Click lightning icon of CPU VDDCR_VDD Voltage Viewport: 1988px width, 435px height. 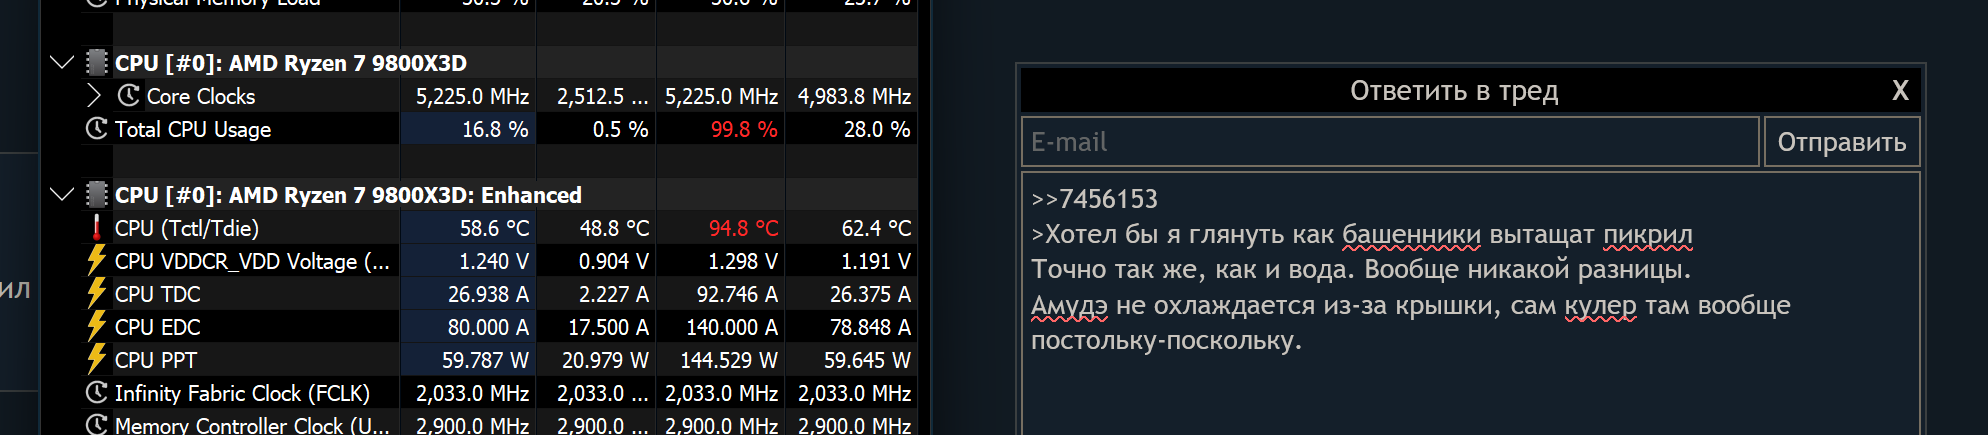96,261
